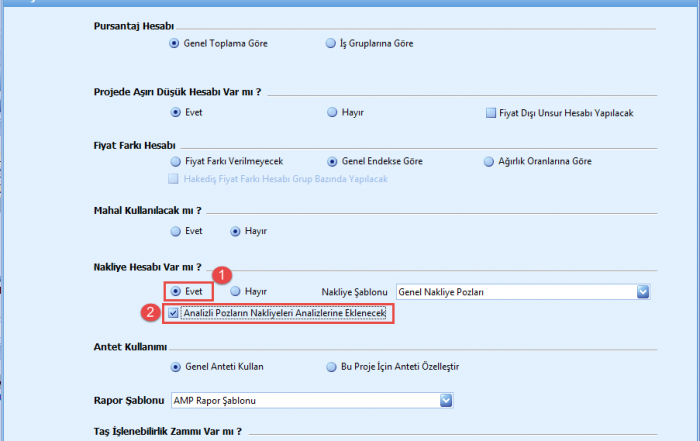Open the Nakliye Şablonu dropdown arrow

click(643, 291)
